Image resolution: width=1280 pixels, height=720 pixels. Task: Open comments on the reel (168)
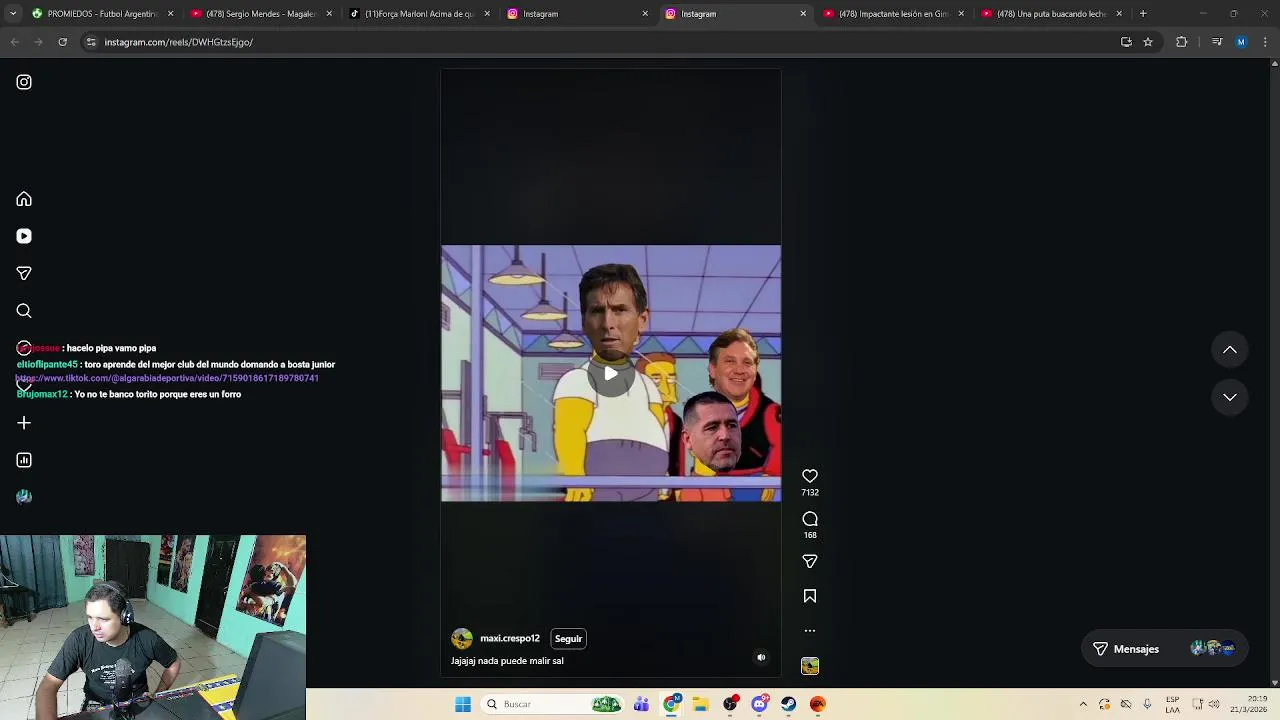pos(810,519)
